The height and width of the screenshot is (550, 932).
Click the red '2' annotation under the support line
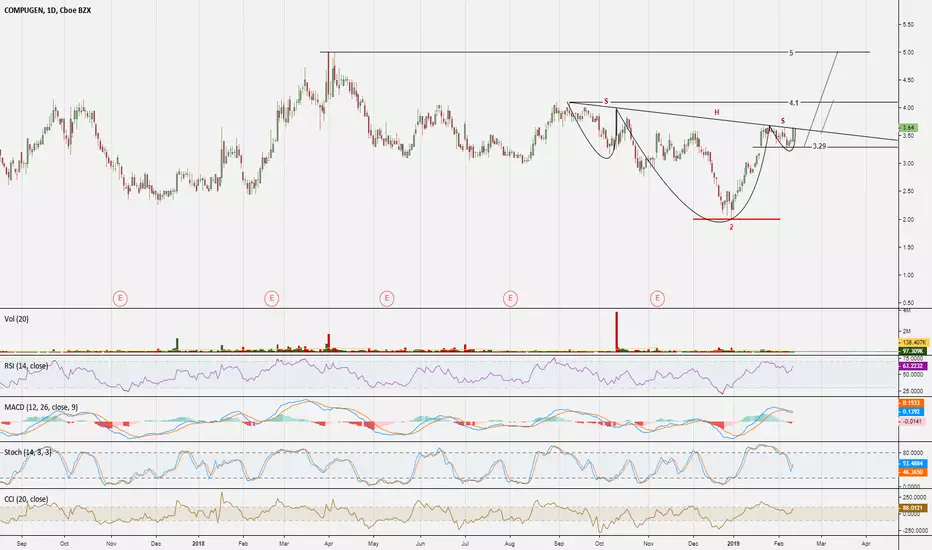pyautogui.click(x=732, y=227)
